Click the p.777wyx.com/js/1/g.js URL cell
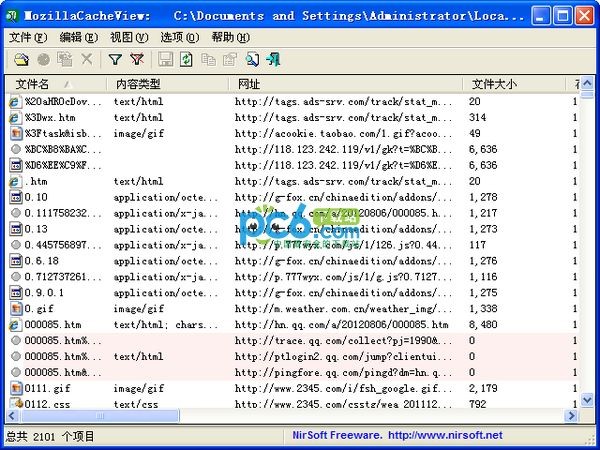 pos(343,277)
